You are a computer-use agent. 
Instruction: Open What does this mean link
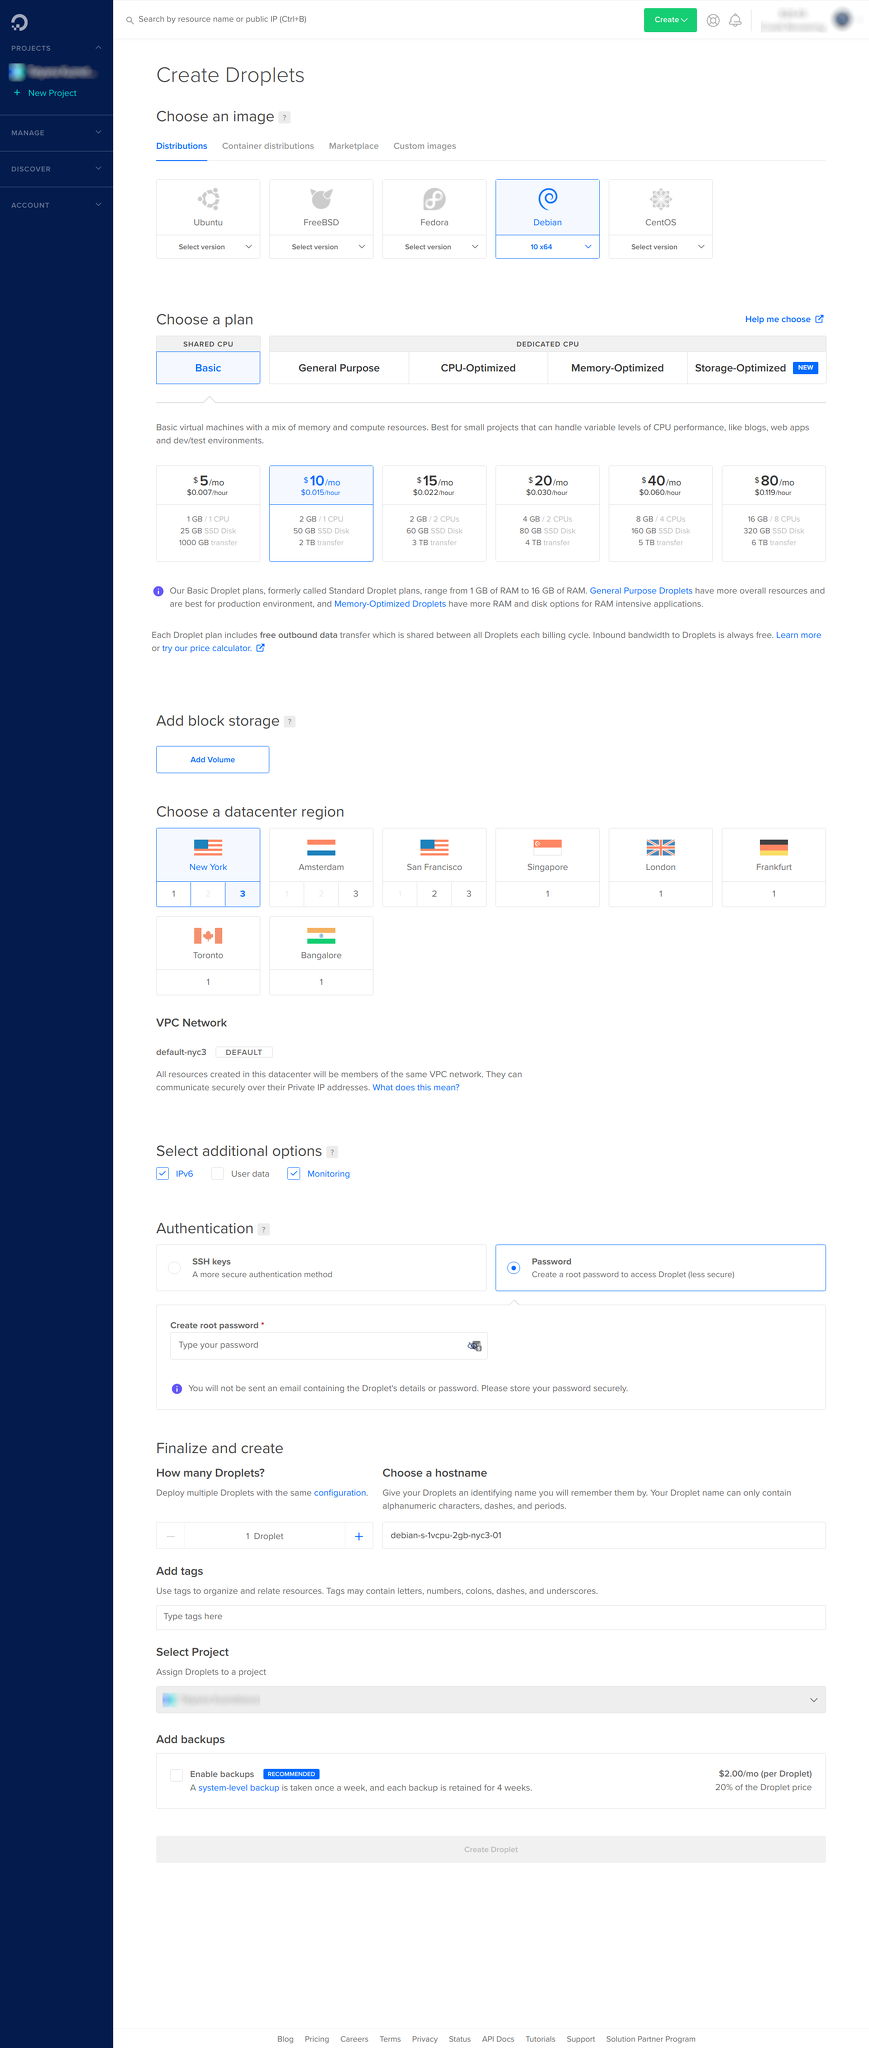416,1088
